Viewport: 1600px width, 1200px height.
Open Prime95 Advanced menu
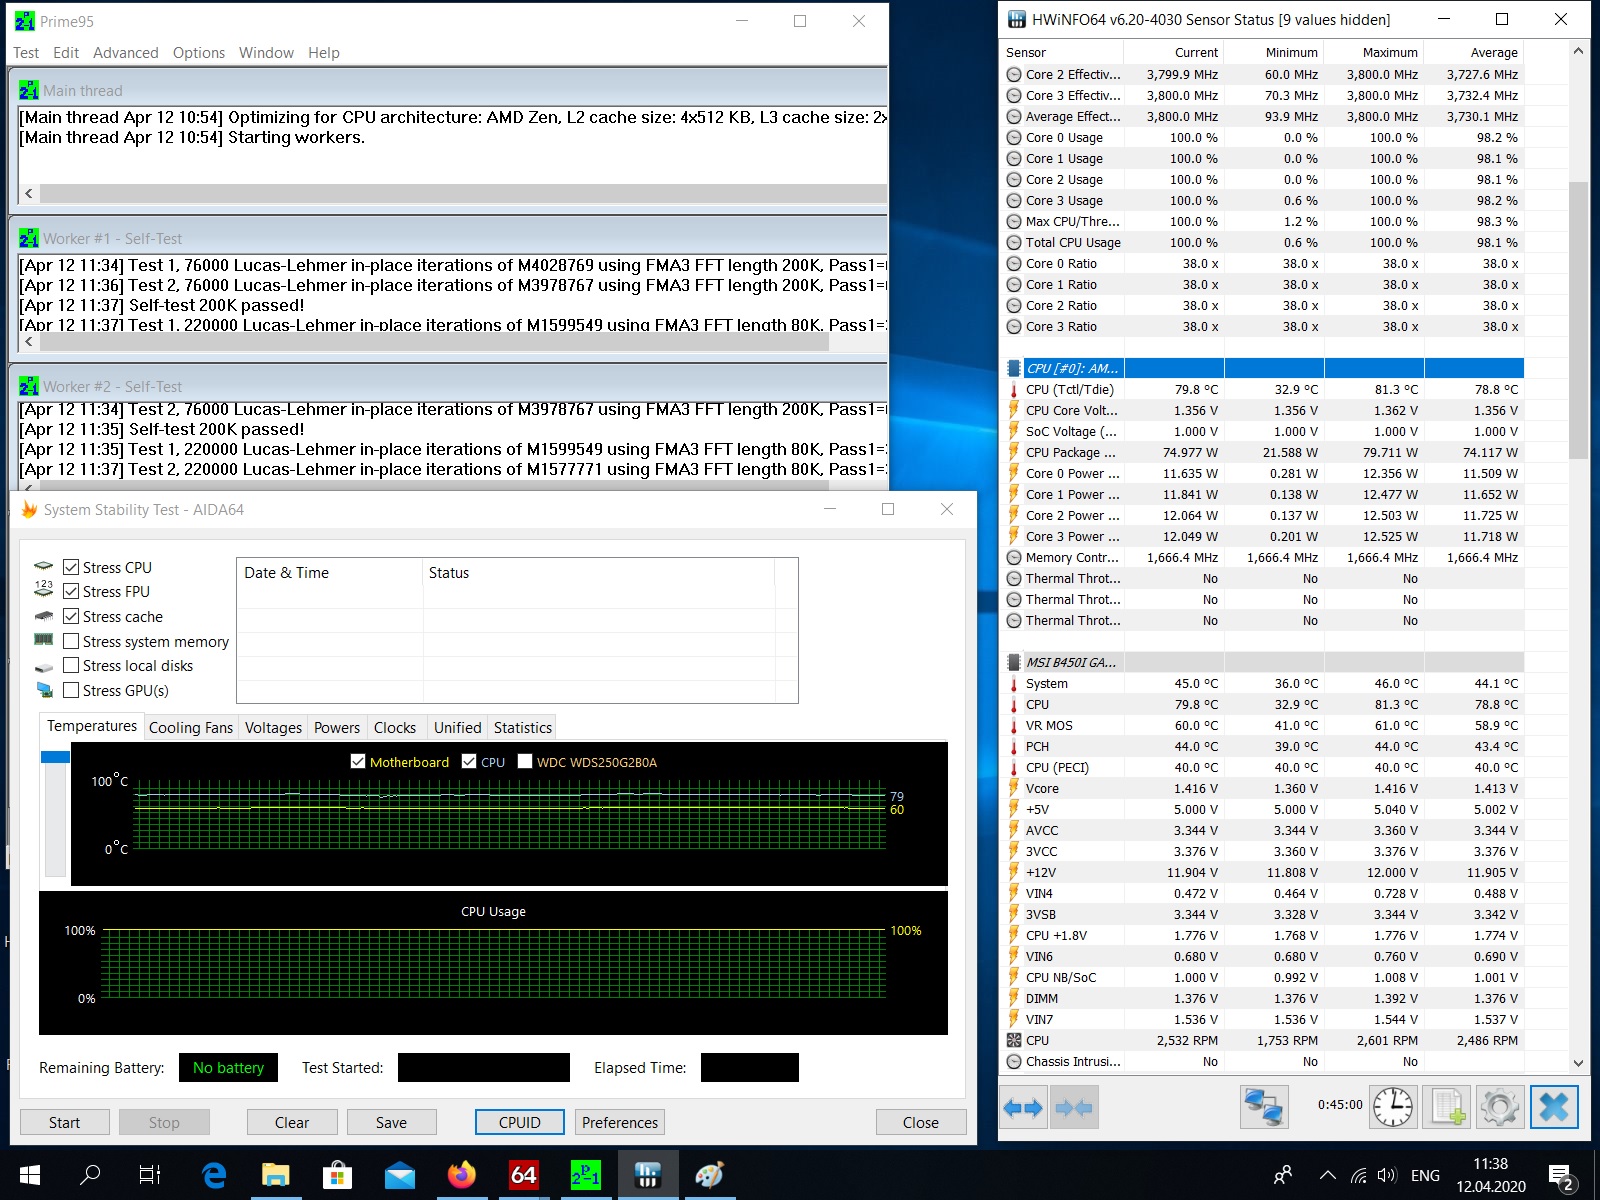click(x=126, y=53)
